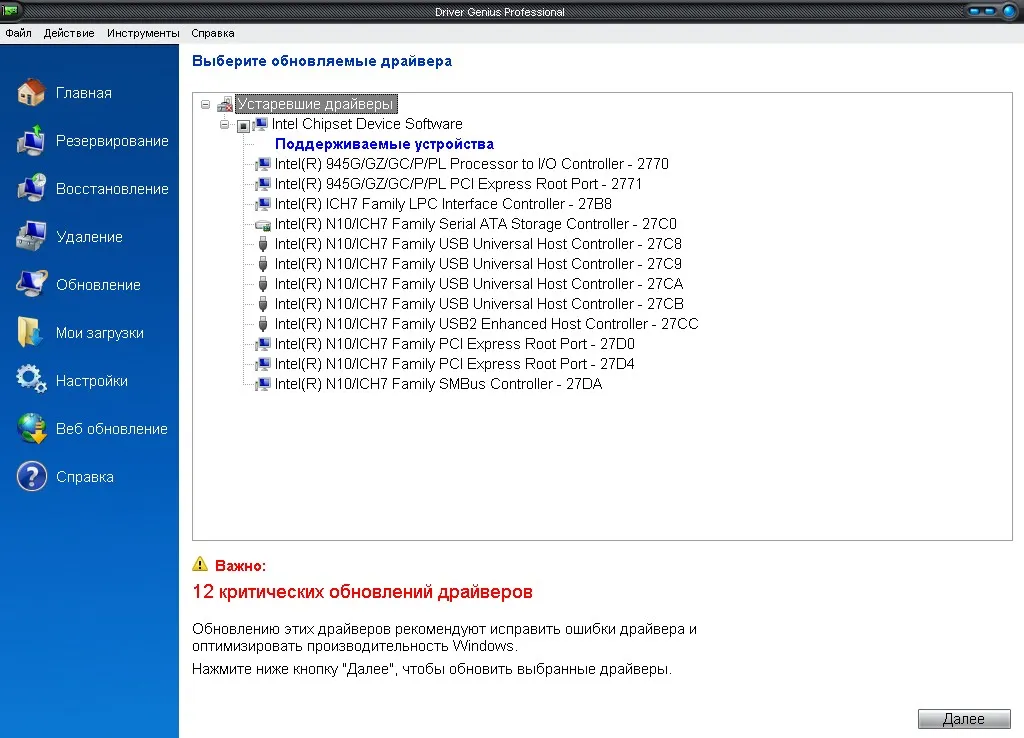1024x738 pixels.
Task: Open the Файл menu
Action: pos(18,33)
